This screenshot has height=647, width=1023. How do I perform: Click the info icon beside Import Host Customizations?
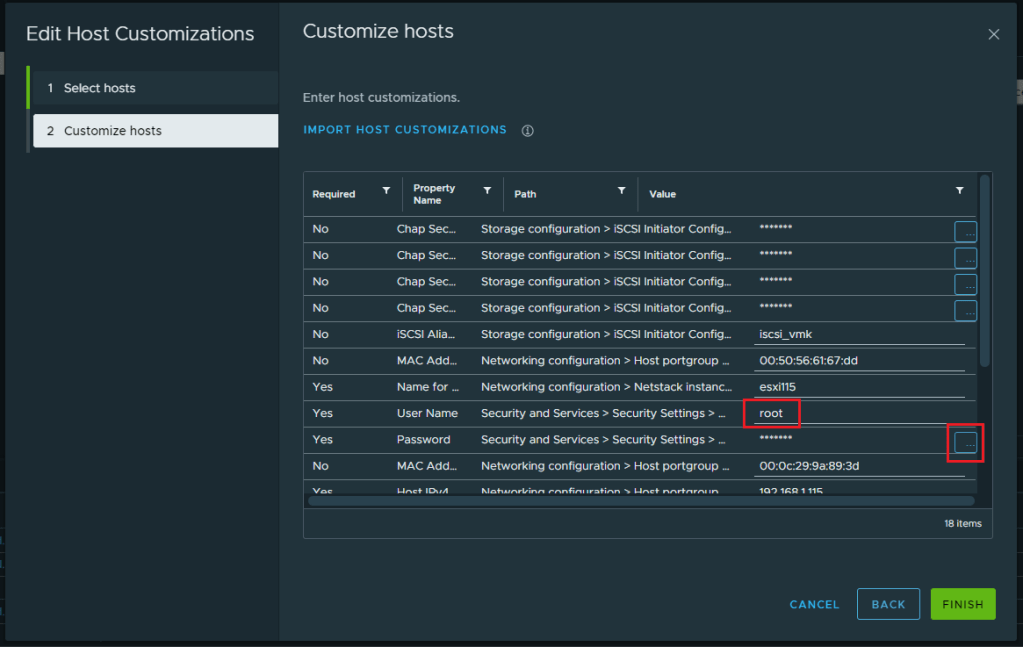(527, 131)
